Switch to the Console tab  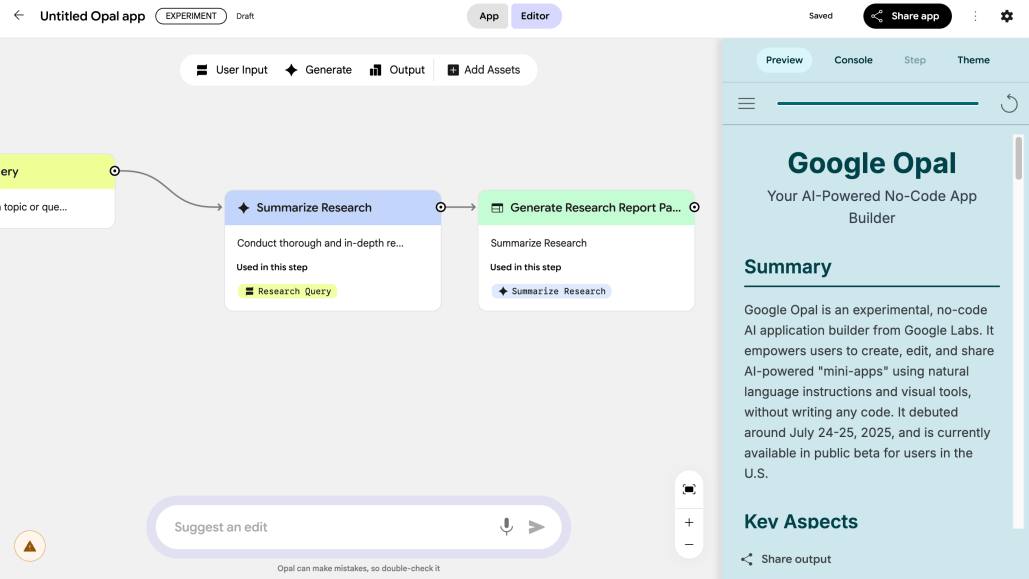click(853, 59)
